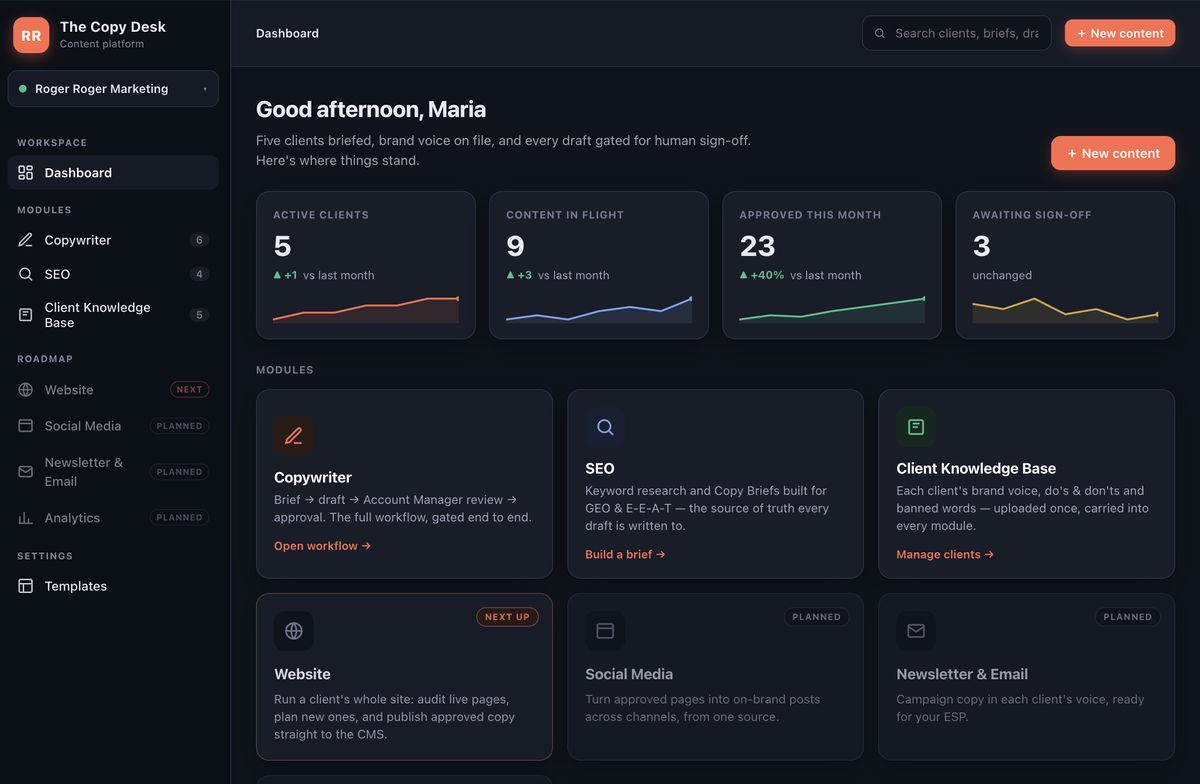This screenshot has height=784, width=1200.
Task: Click the Social Media card title
Action: pyautogui.click(x=629, y=674)
